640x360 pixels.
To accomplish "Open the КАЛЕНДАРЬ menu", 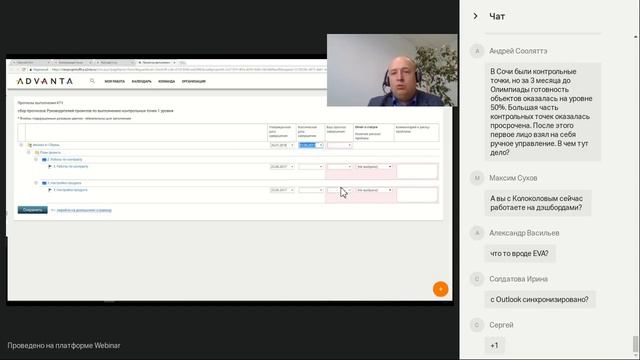I will click(141, 82).
